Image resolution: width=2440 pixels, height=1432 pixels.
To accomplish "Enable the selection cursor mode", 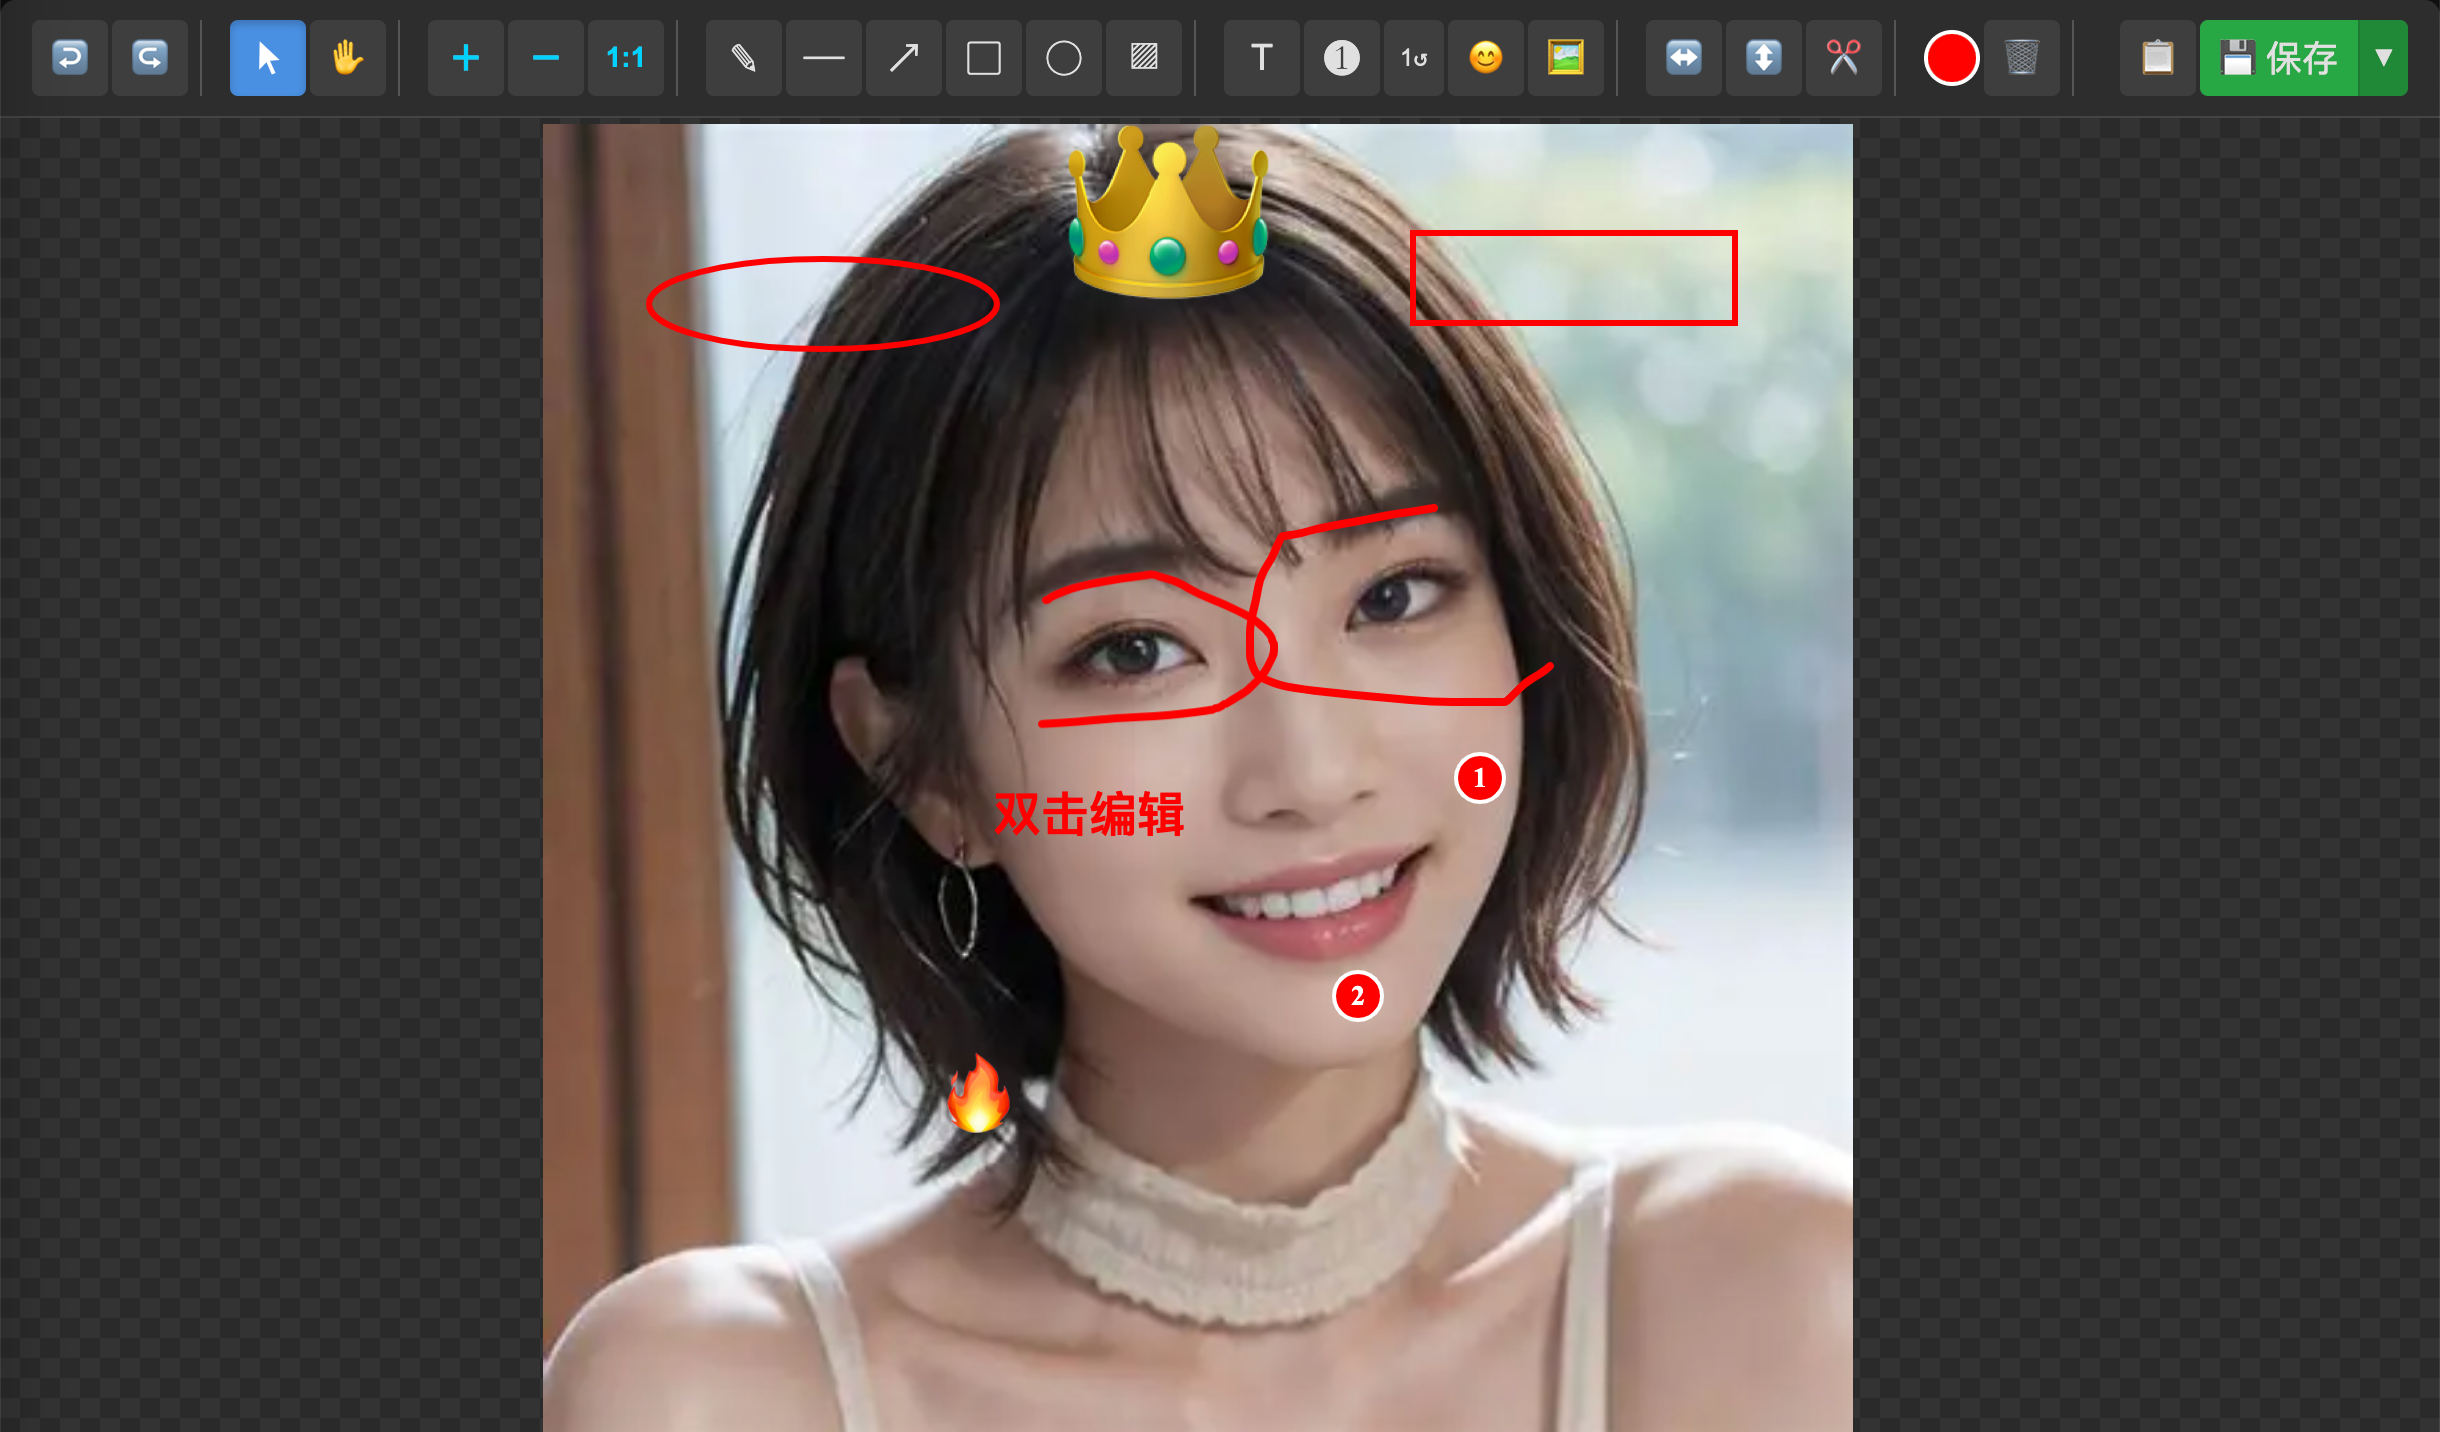I will click(x=267, y=58).
